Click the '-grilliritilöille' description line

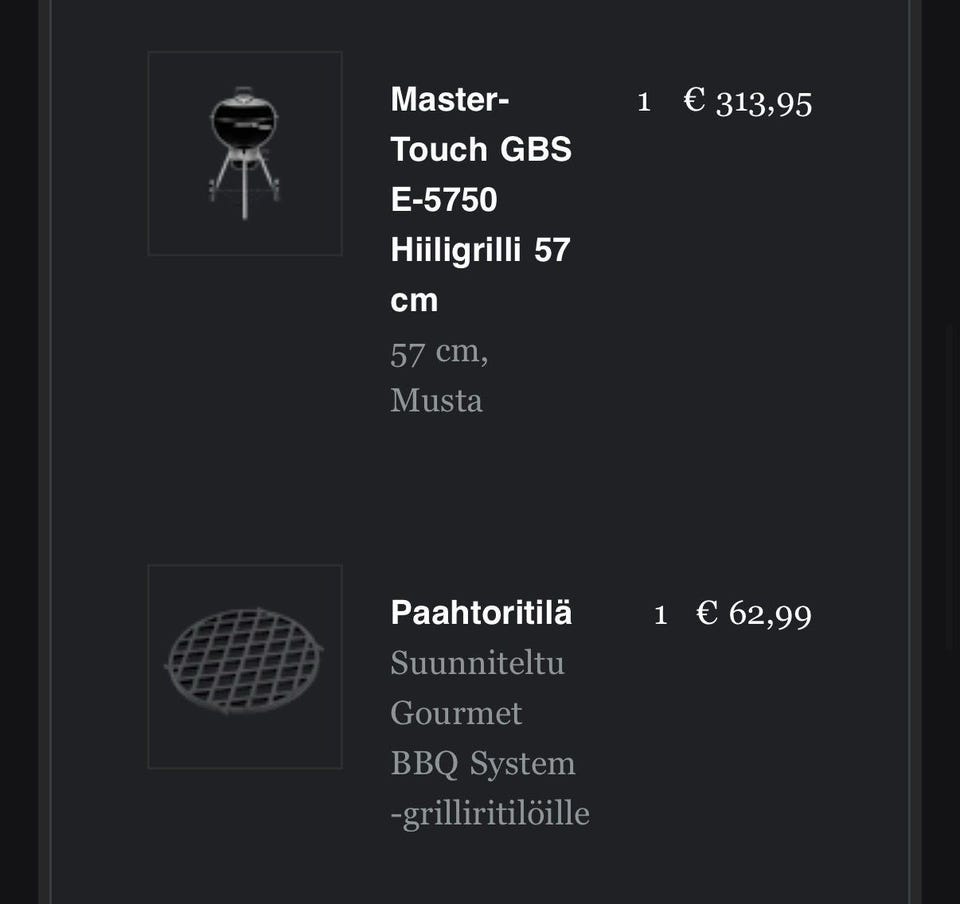click(x=490, y=813)
